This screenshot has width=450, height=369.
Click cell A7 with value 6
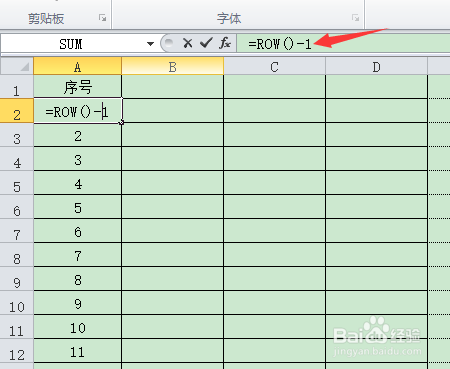78,231
